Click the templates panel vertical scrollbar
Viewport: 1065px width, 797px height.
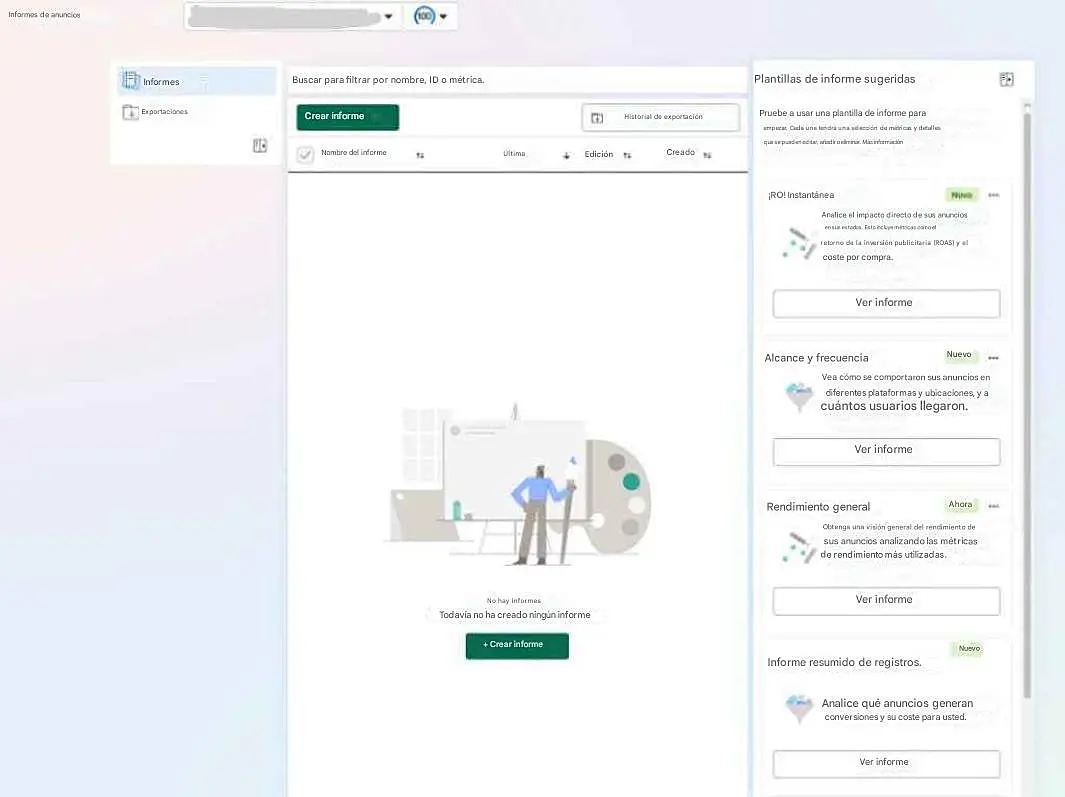1026,400
